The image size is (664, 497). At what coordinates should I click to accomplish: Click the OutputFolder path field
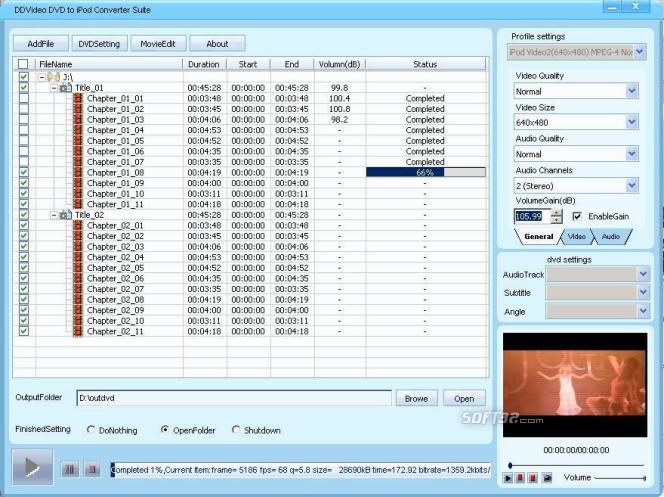point(234,398)
